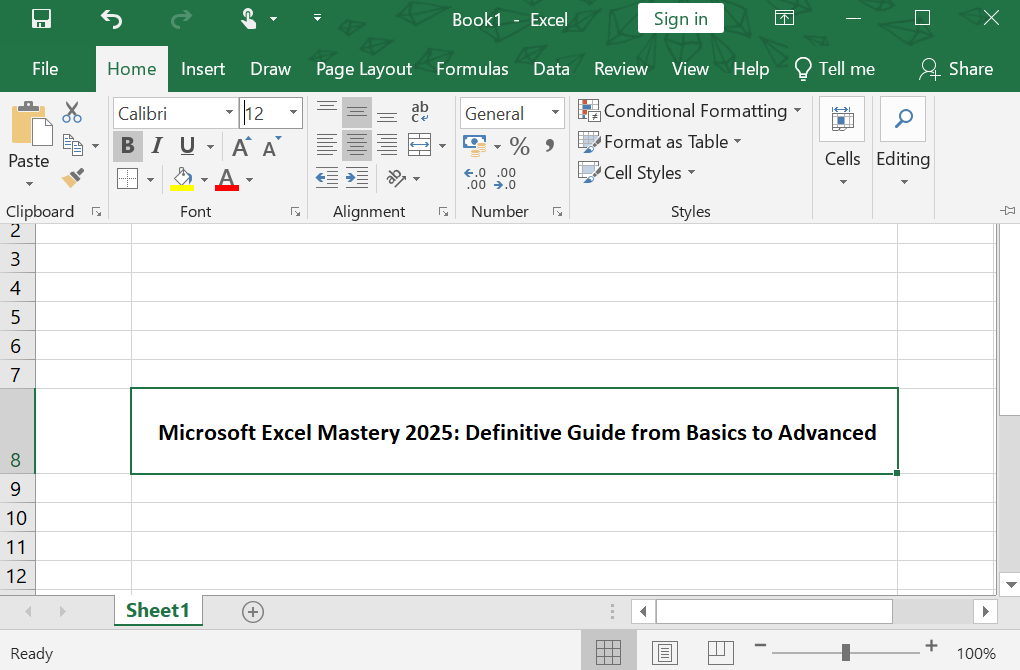The width and height of the screenshot is (1020, 670).
Task: Toggle Middle Align vertical alignment
Action: point(357,113)
